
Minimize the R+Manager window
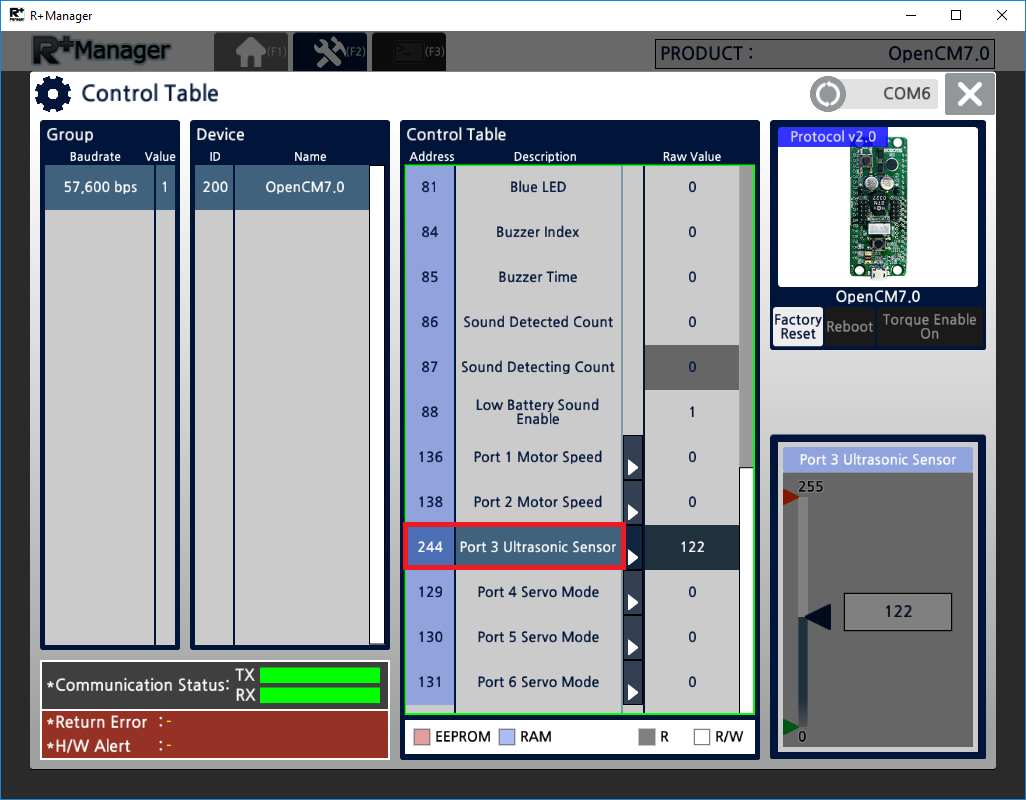(x=911, y=15)
